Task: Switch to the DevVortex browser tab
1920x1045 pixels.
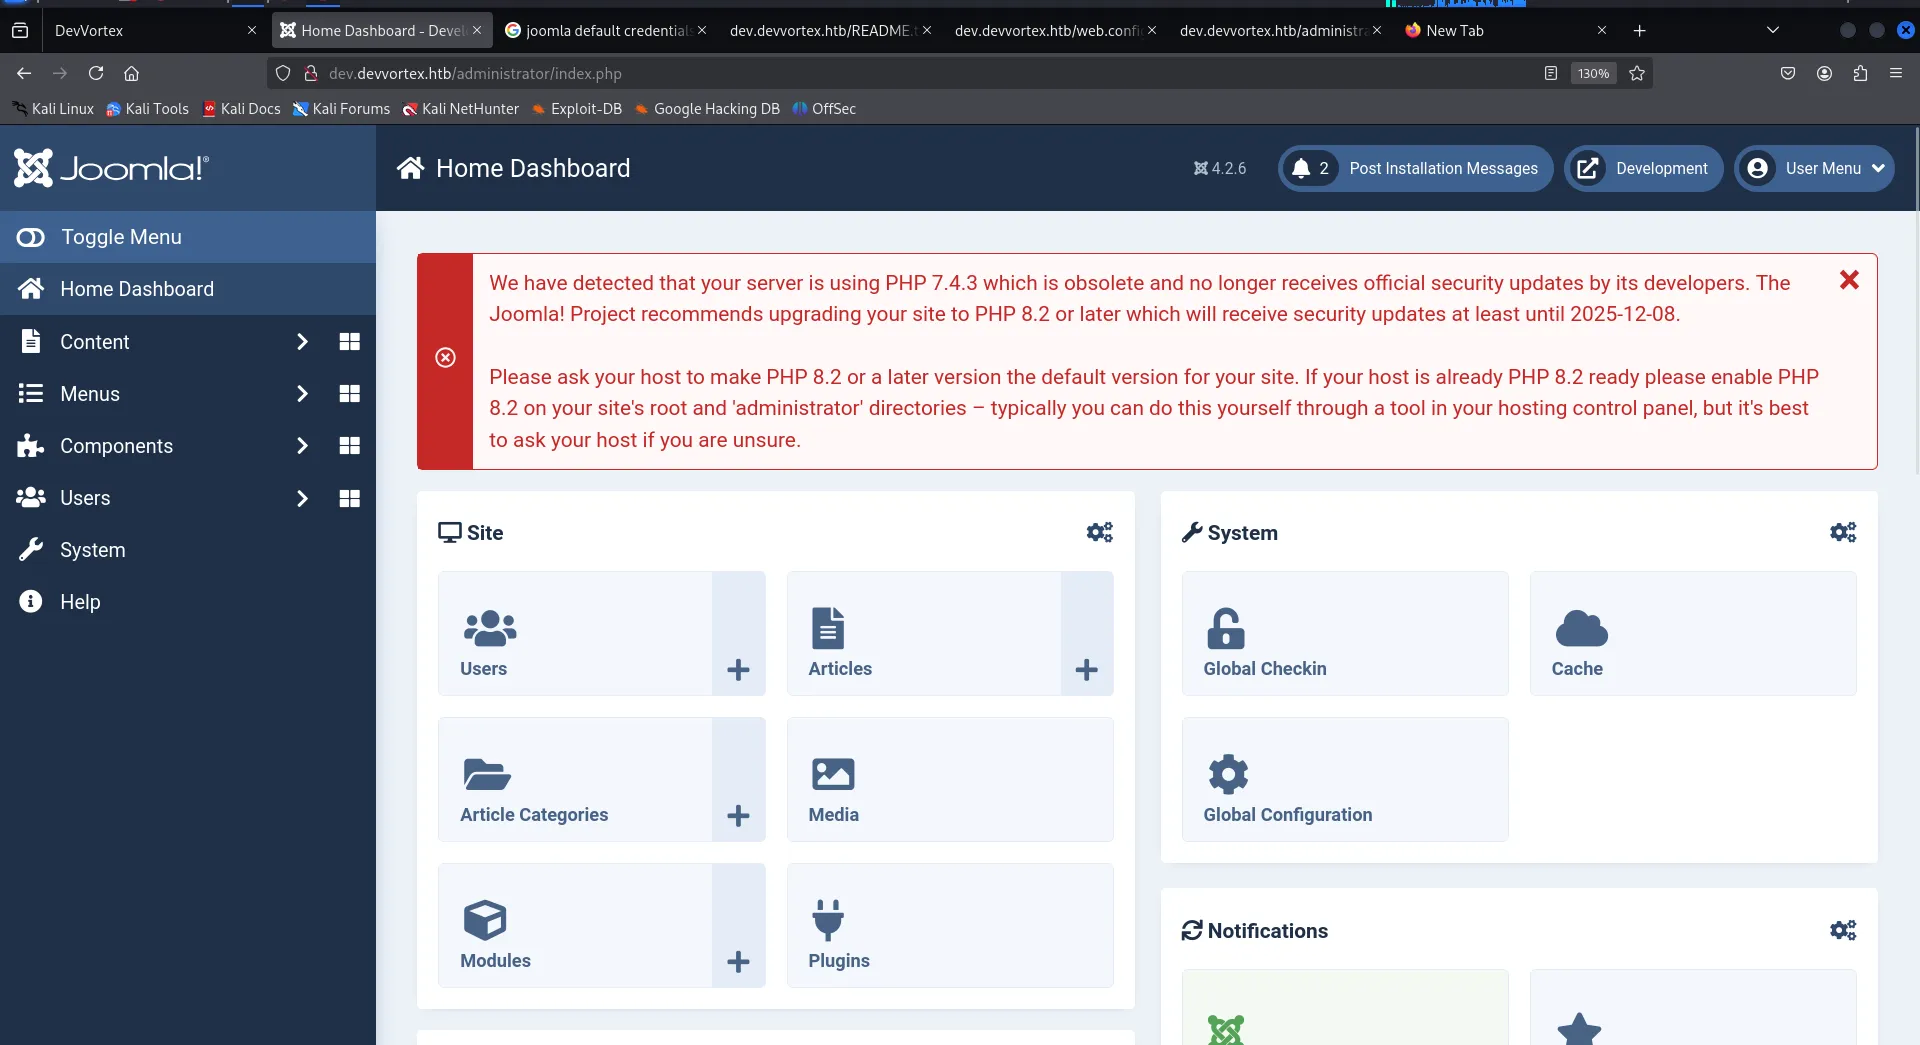Action: click(155, 30)
